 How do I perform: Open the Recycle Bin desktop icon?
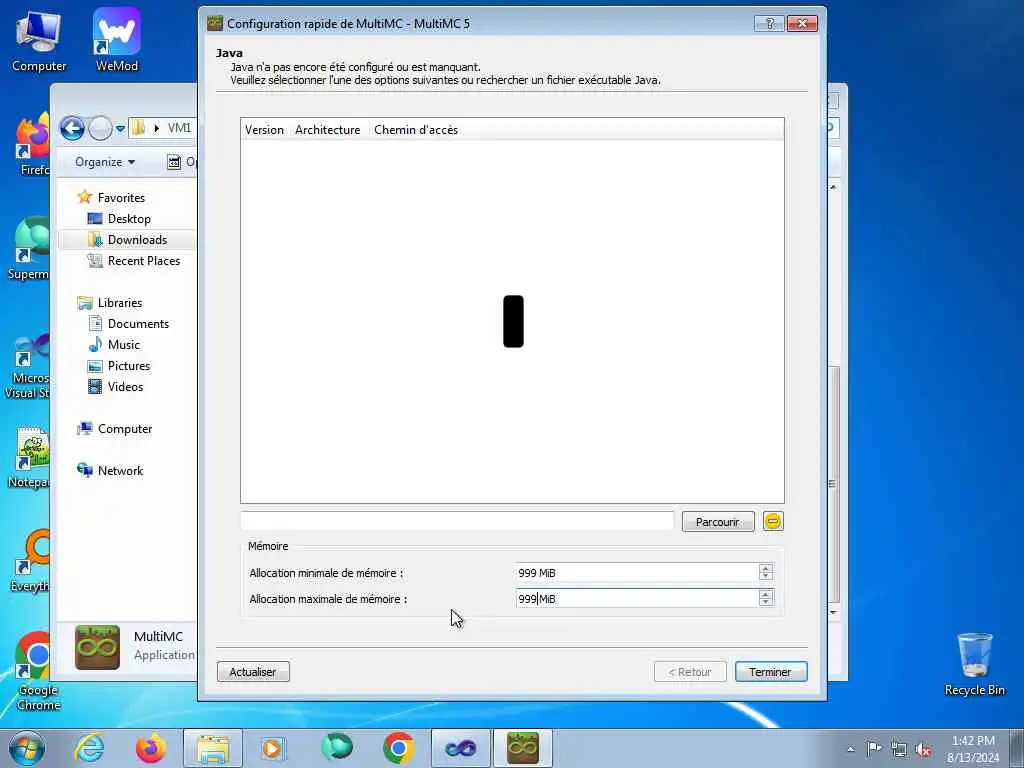(974, 664)
